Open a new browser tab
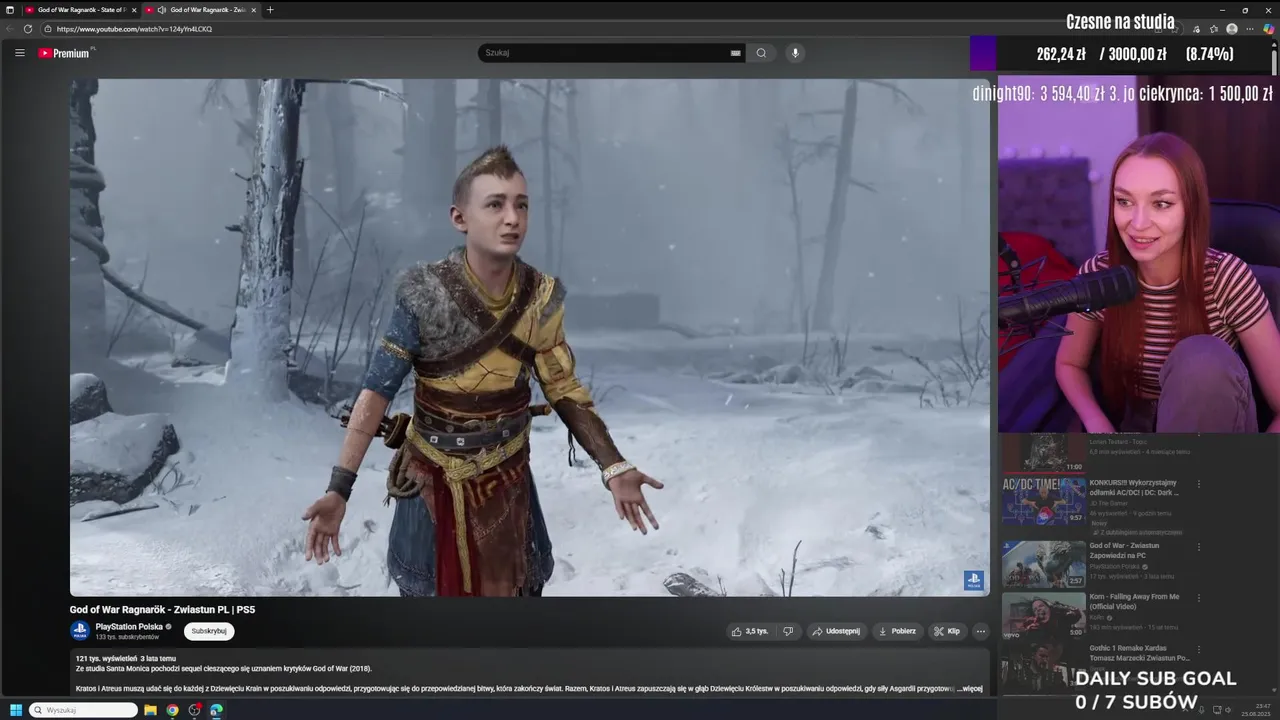Screen dimensions: 1280x720 point(270,10)
